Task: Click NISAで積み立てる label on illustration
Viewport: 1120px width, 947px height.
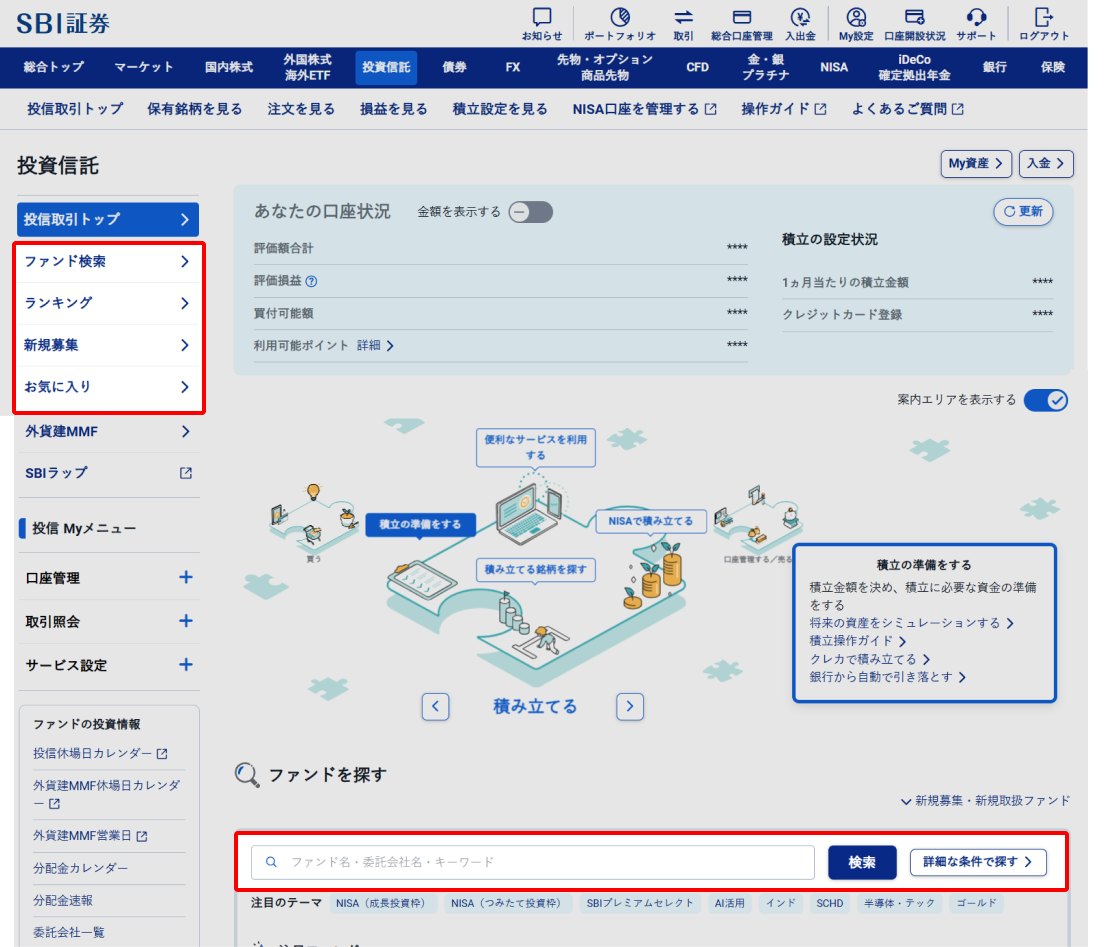Action: pyautogui.click(x=651, y=521)
